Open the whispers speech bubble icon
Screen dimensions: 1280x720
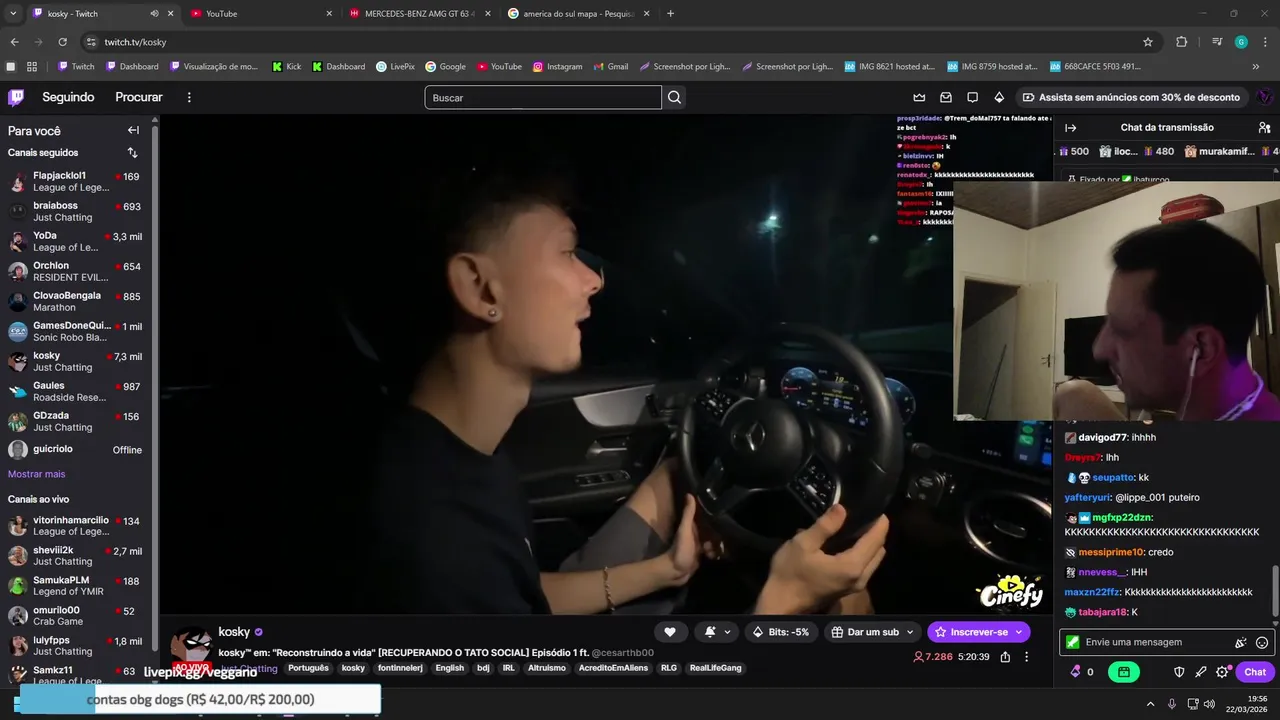coord(972,97)
